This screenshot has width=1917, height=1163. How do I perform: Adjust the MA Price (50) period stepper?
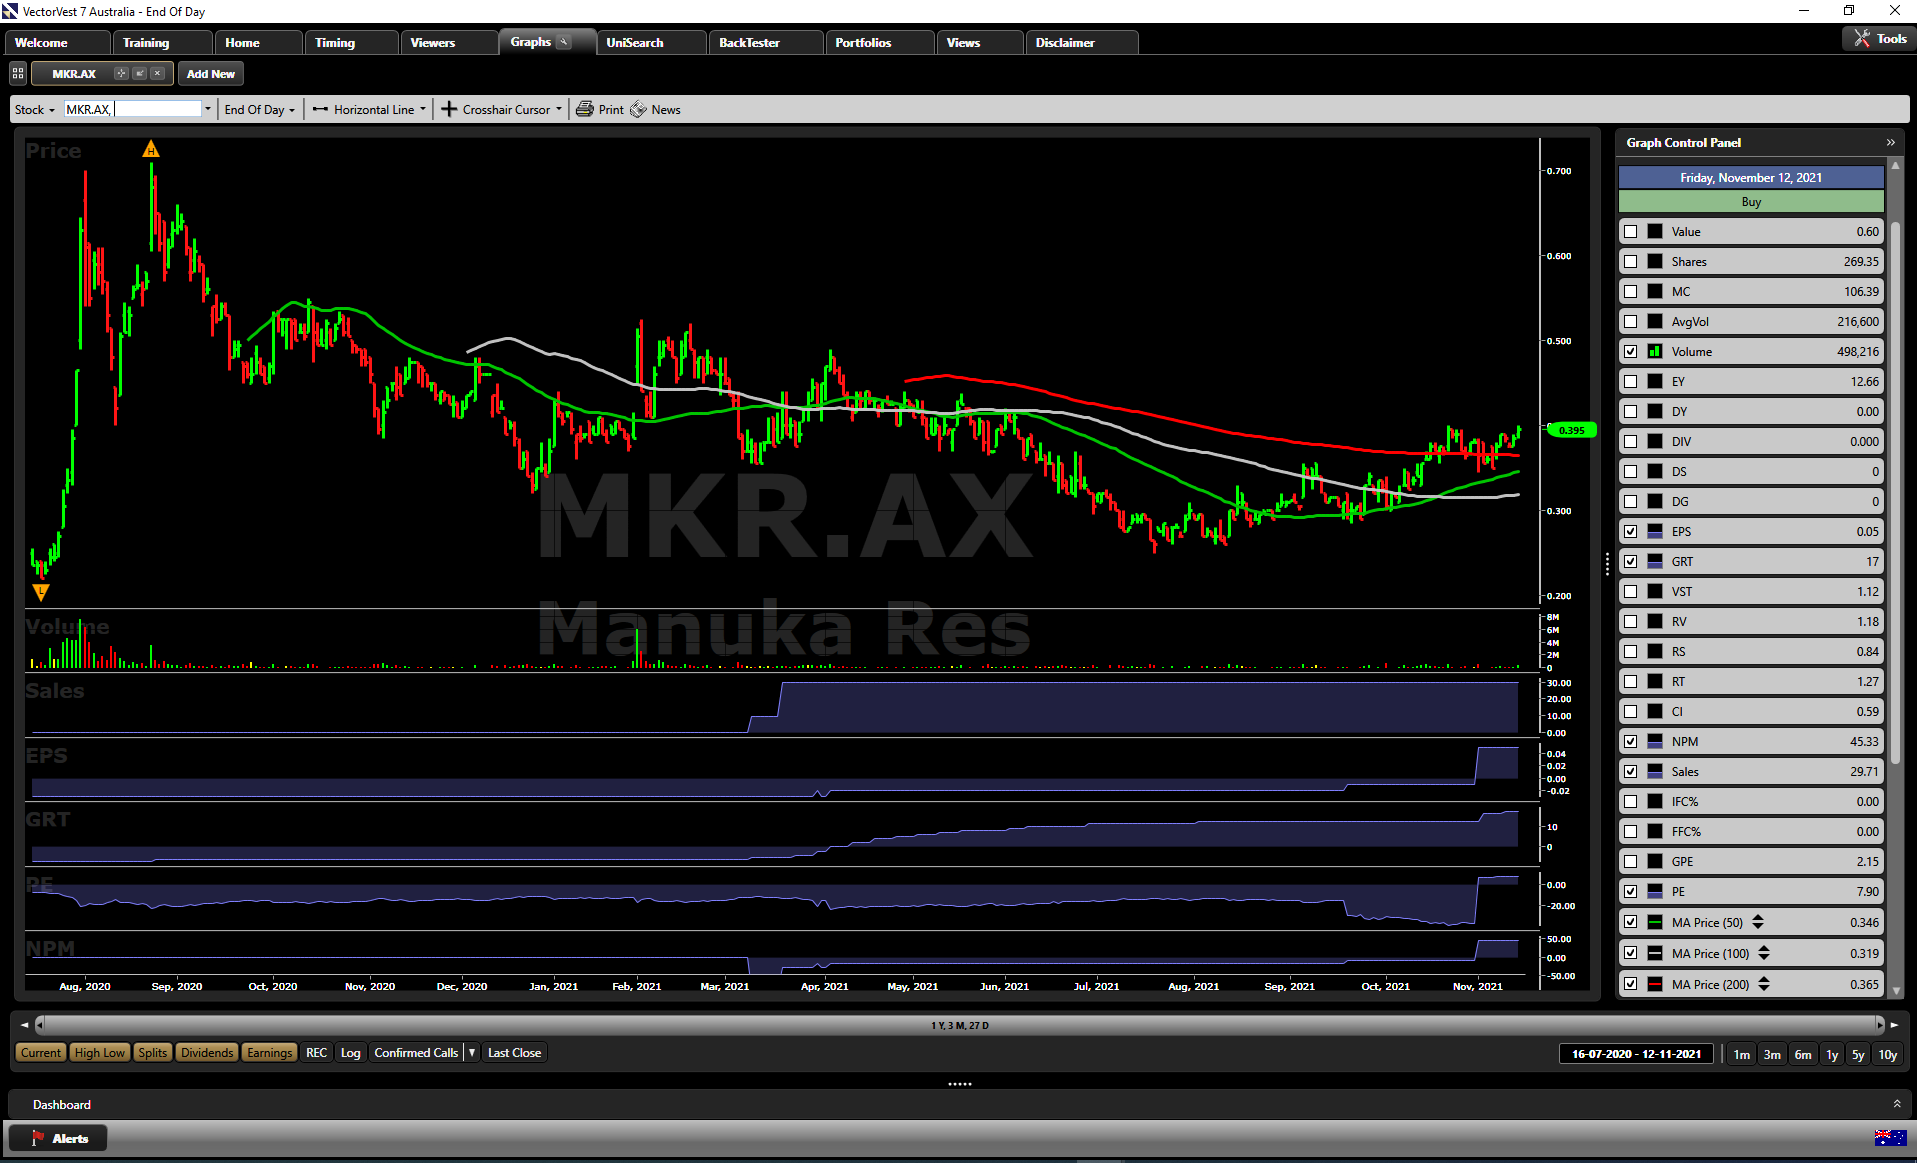[x=1758, y=923]
